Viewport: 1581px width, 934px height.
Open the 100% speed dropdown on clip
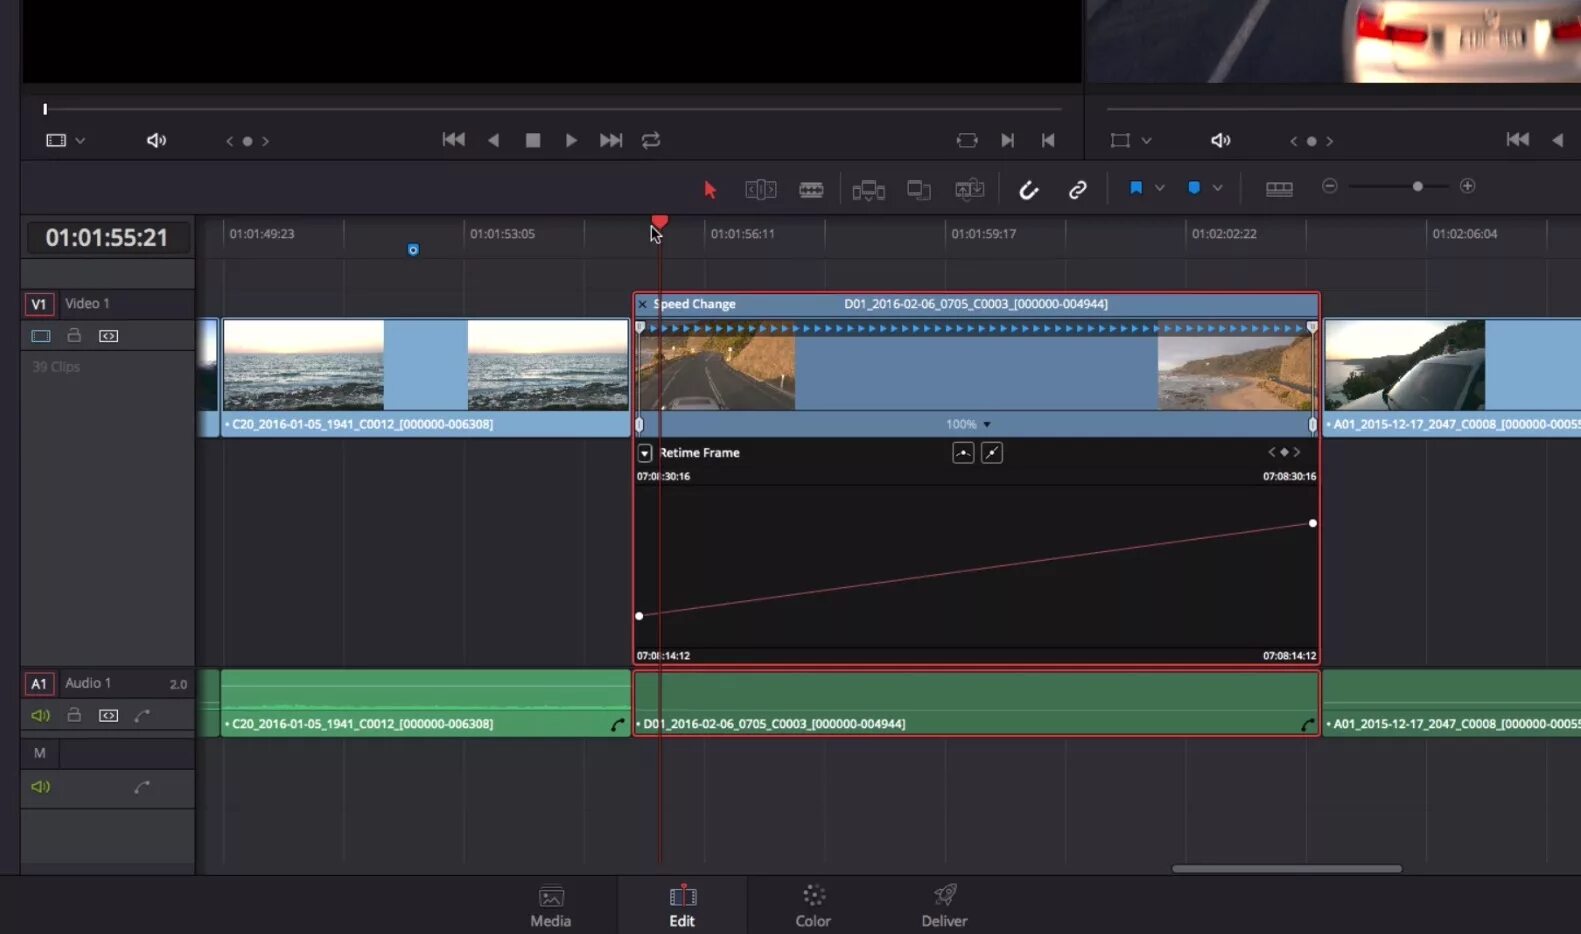point(986,425)
